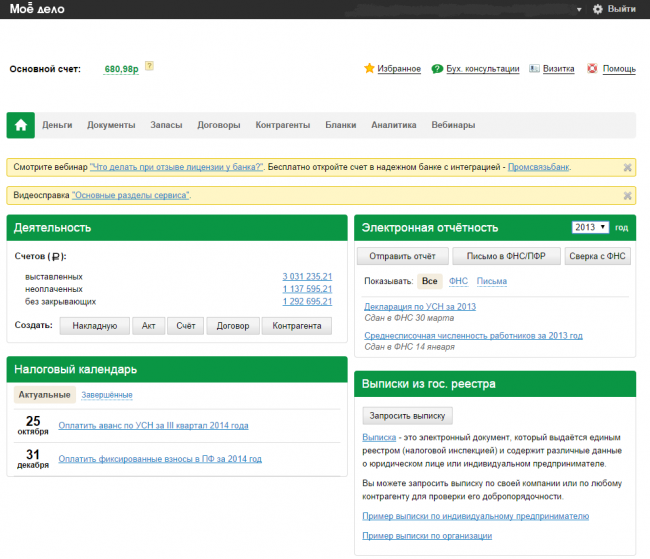Open без закрывающих amount 1 292 695,21
Viewport: 650px width, 559px height.
[x=307, y=301]
